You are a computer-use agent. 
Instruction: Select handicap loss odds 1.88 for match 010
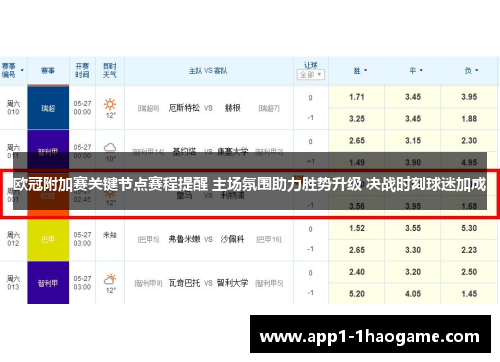pos(469,119)
